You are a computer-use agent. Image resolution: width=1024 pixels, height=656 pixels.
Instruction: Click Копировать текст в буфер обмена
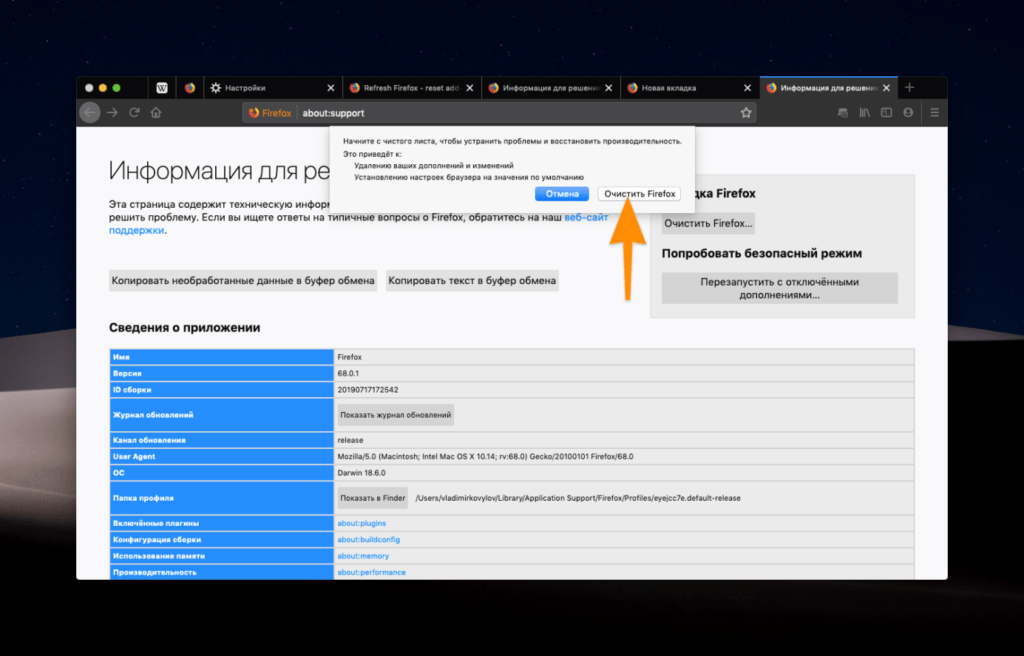tap(471, 280)
